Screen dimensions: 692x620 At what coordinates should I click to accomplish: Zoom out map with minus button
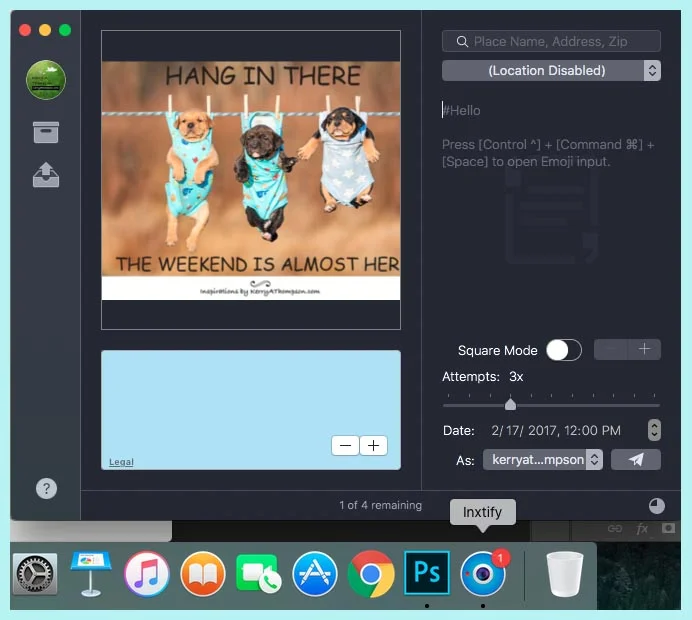[x=345, y=446]
